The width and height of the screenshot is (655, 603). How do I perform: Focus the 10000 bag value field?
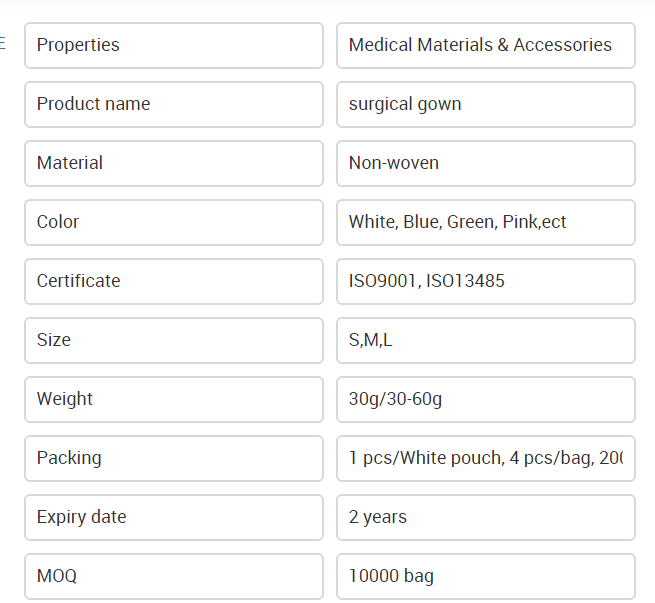click(486, 577)
